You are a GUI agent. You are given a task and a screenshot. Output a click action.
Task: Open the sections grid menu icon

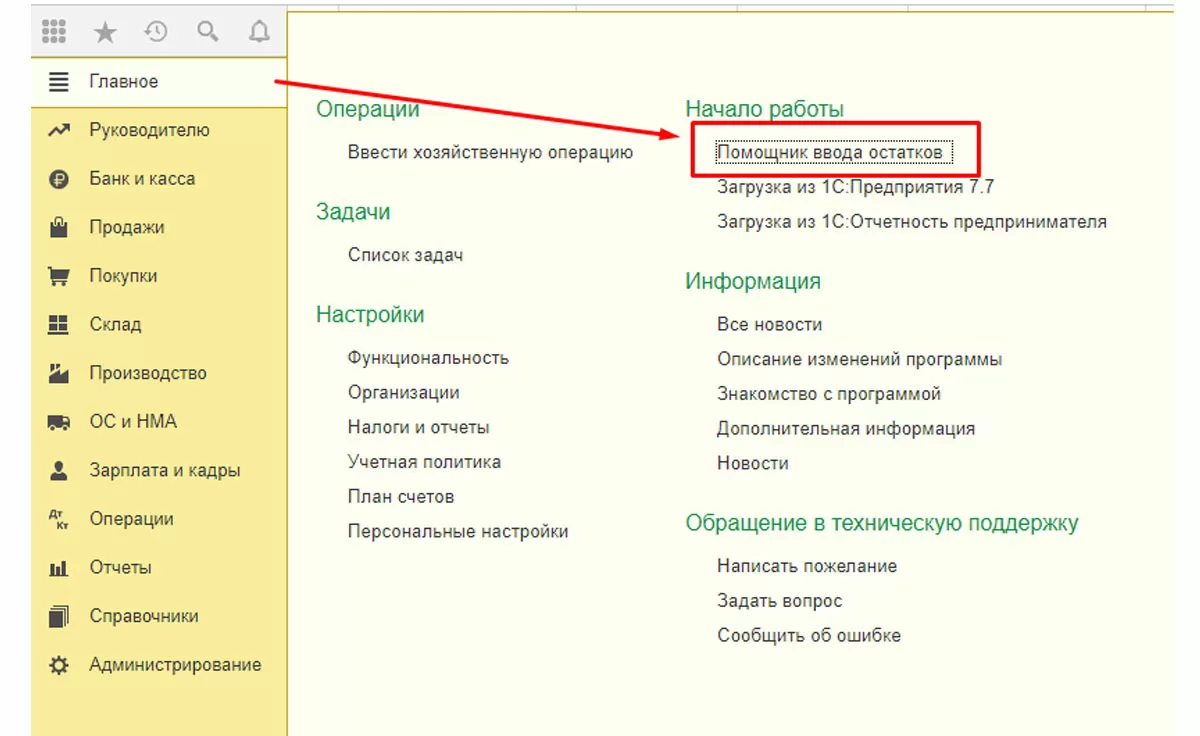[x=54, y=32]
